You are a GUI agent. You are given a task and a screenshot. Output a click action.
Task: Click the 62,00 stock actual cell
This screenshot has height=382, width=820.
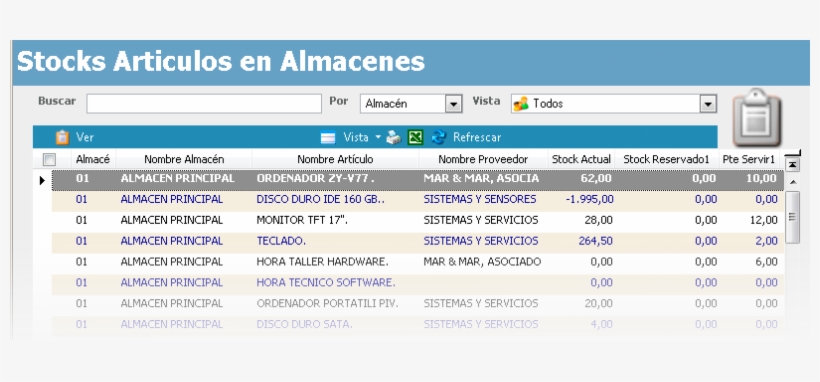(x=596, y=178)
